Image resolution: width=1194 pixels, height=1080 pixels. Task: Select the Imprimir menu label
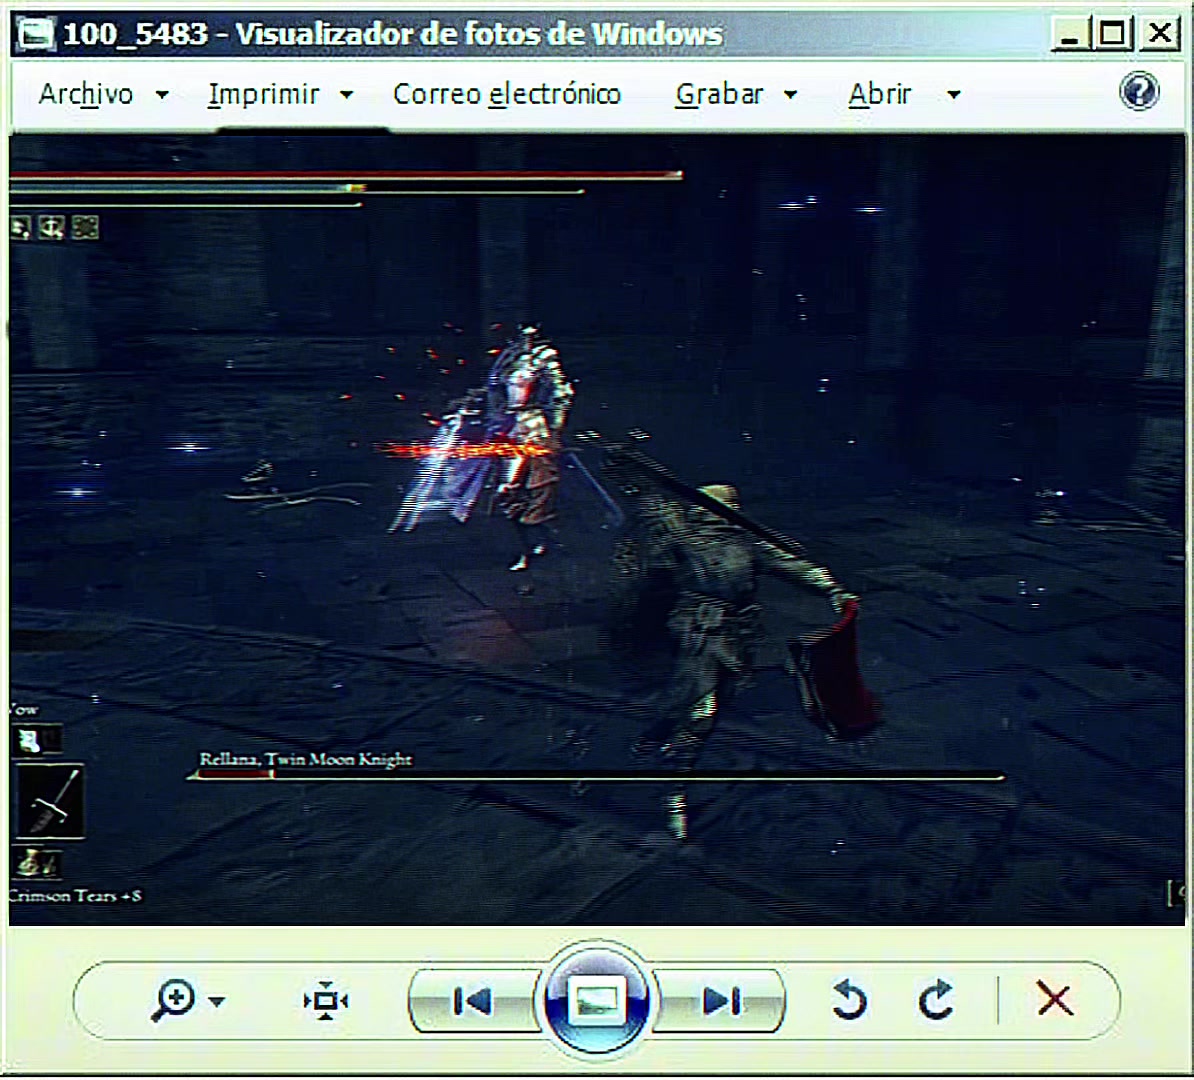coord(263,94)
